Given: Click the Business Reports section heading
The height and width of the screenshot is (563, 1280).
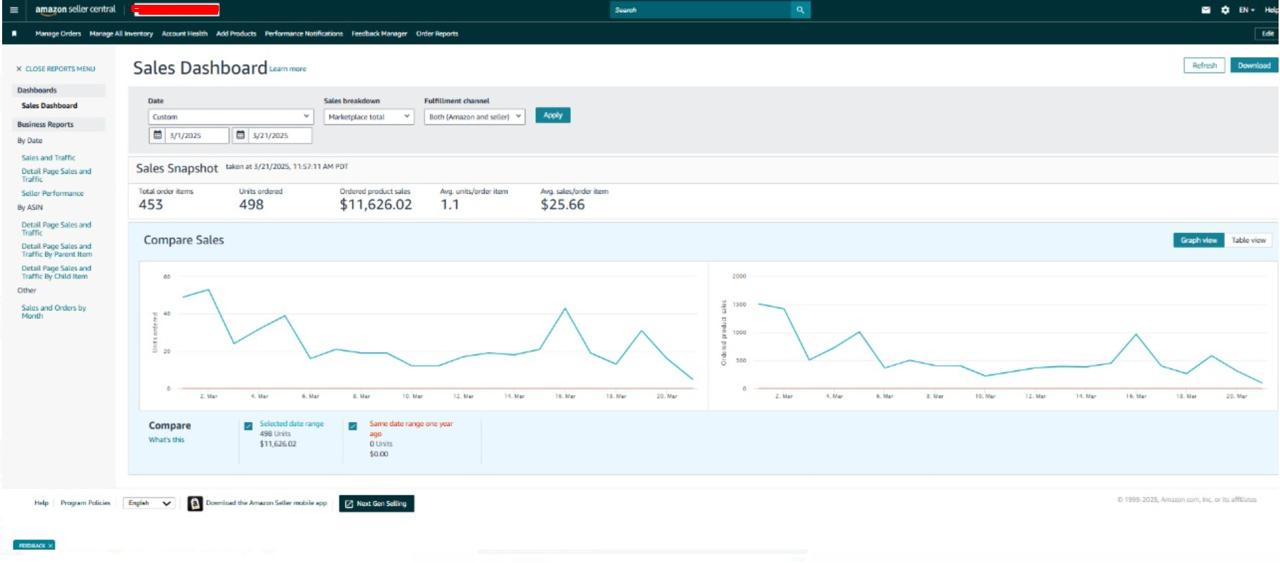Looking at the screenshot, I should tap(45, 125).
